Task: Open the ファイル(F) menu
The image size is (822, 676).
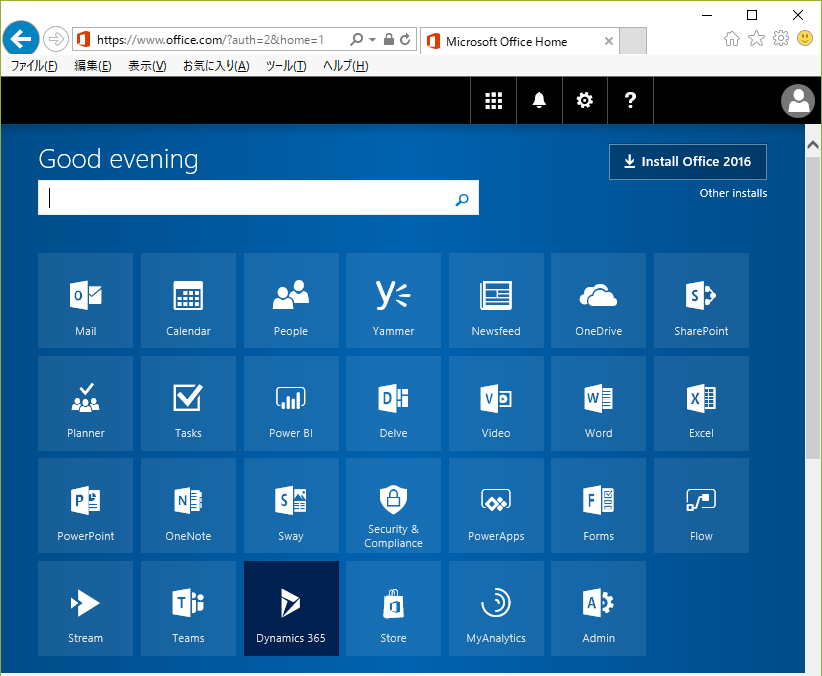Action: coord(33,66)
